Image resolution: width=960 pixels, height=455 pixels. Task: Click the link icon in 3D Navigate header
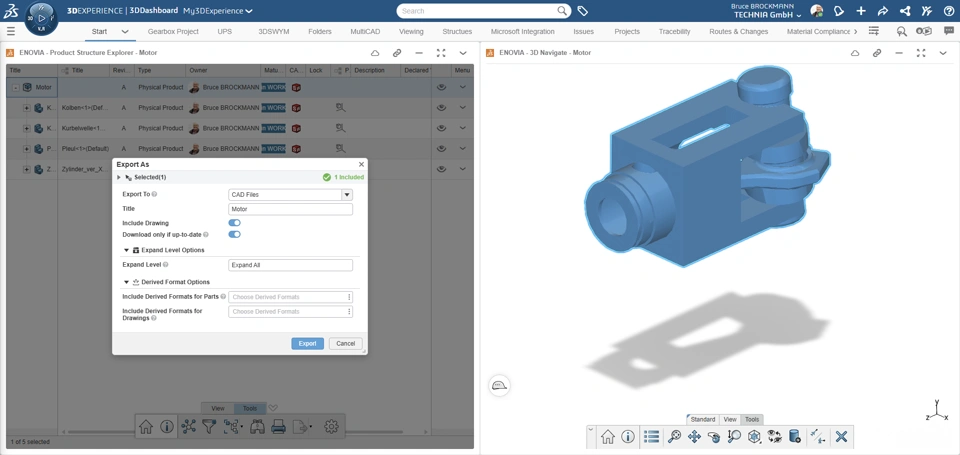pos(877,53)
